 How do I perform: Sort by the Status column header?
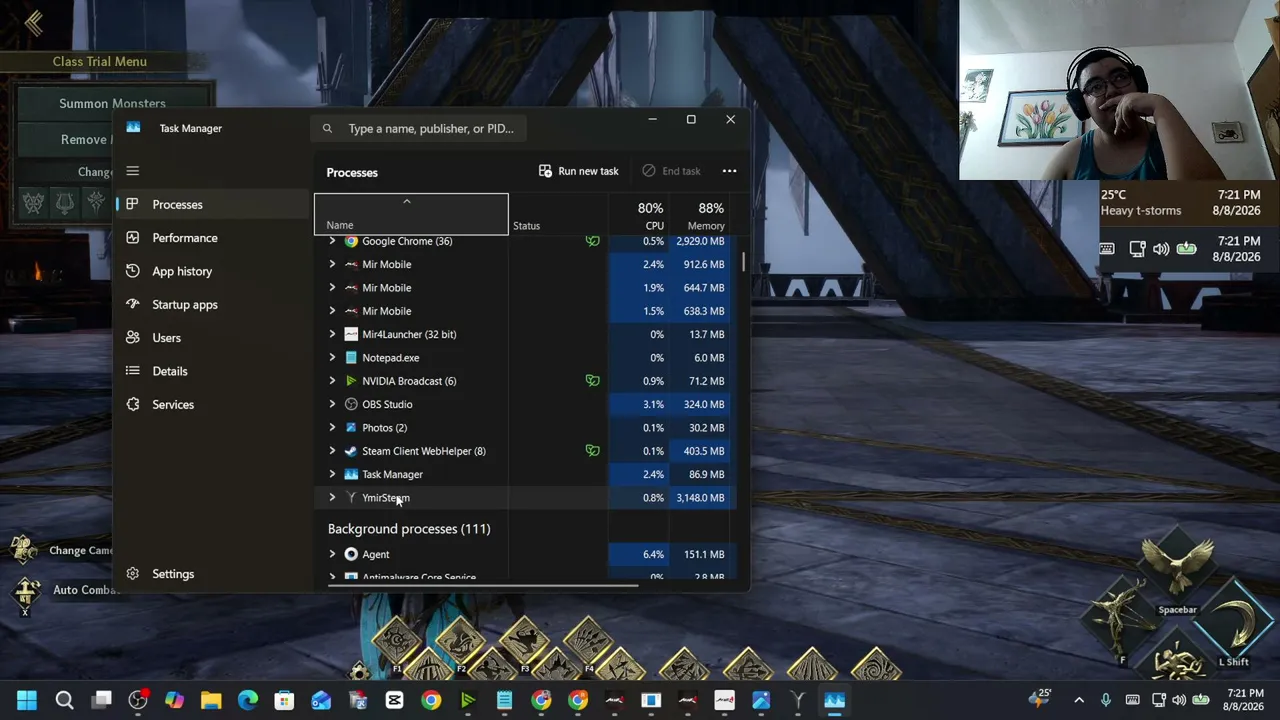point(558,215)
